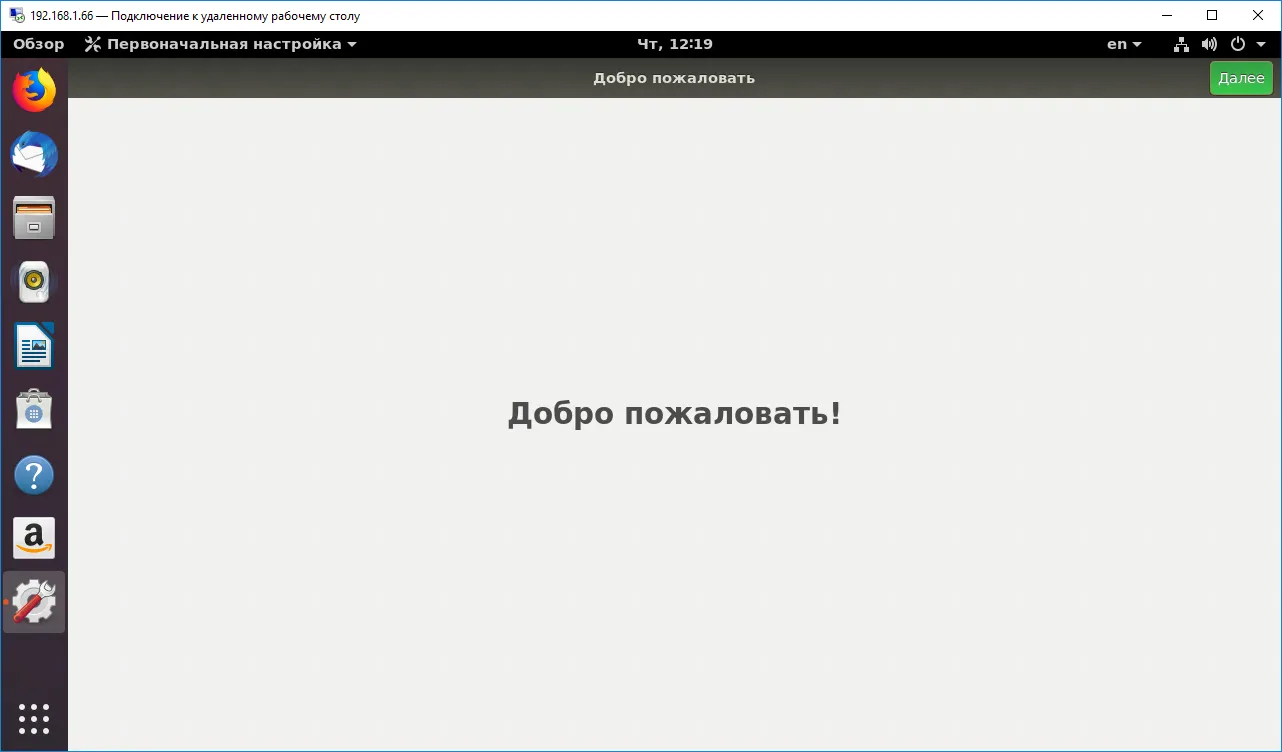Launch Amazon from the dock

click(x=34, y=538)
